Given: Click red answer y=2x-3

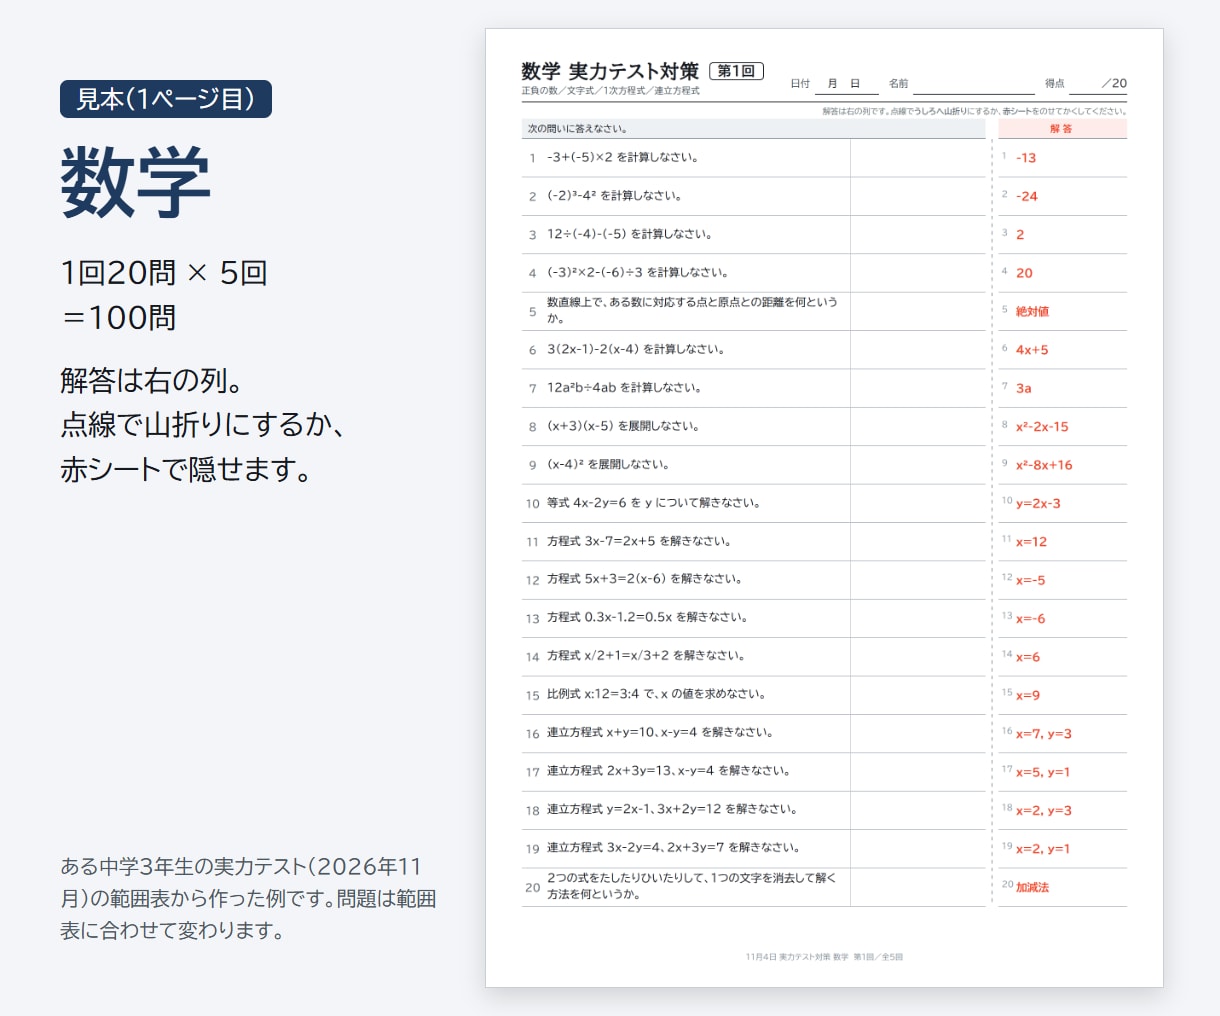Looking at the screenshot, I should pyautogui.click(x=1038, y=503).
